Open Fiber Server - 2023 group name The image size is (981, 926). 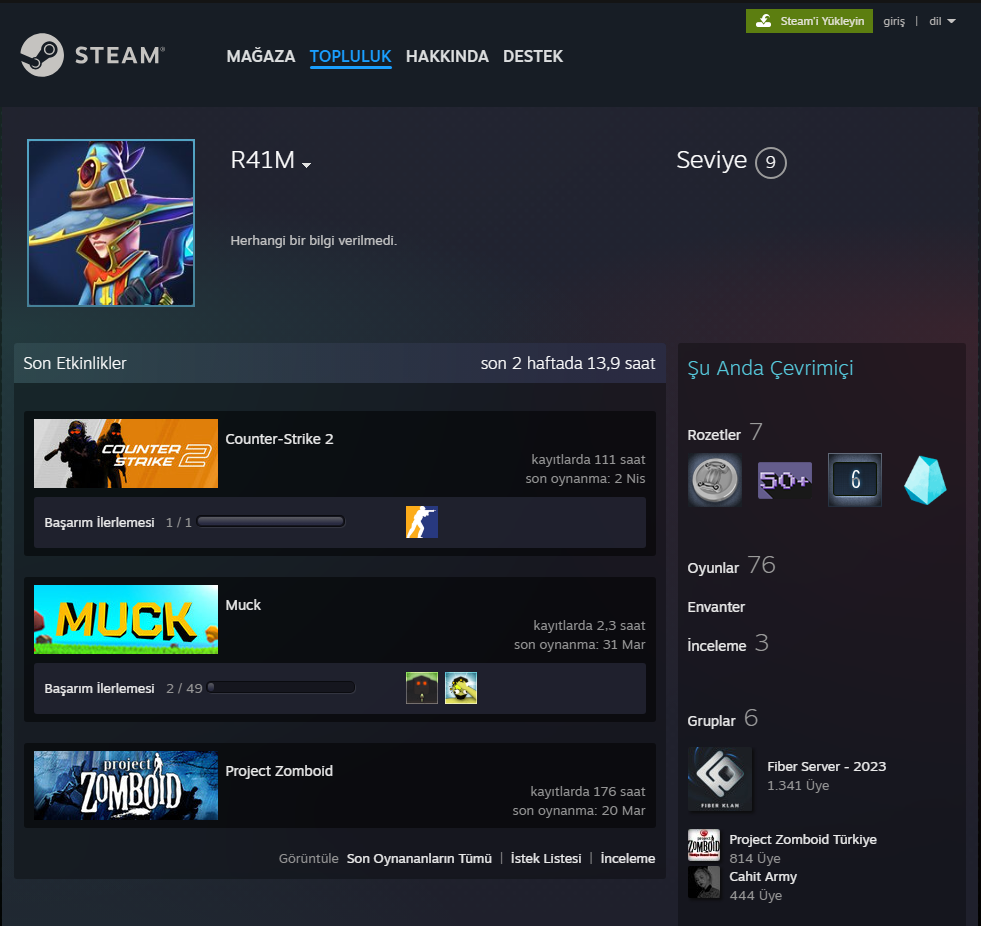(x=826, y=766)
